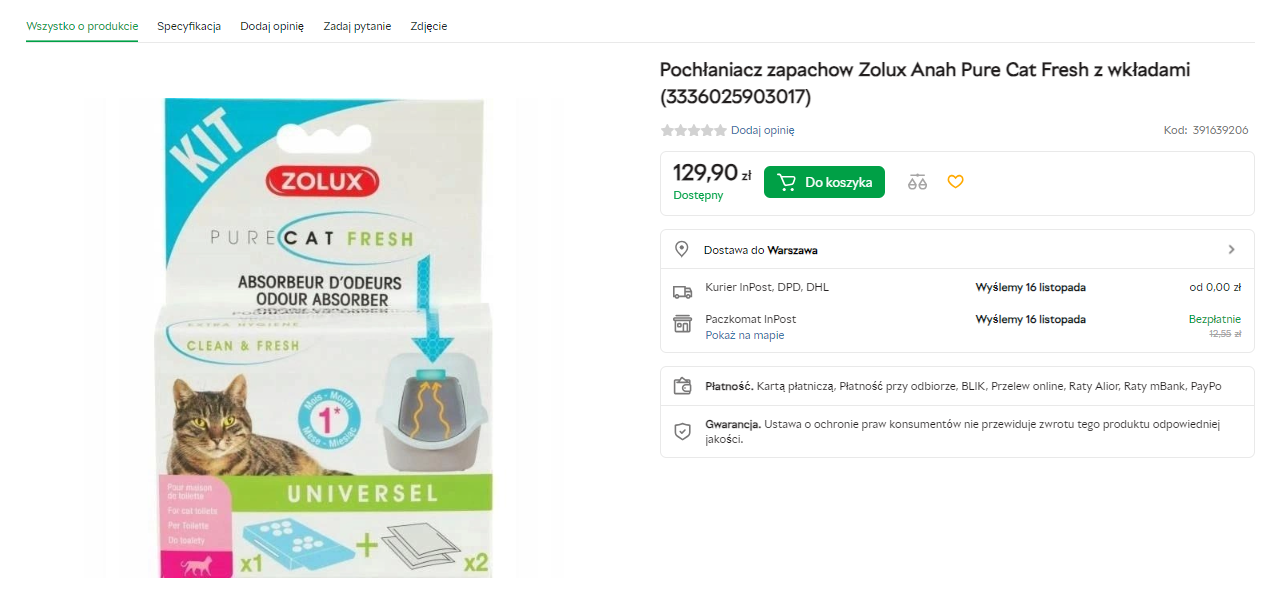Viewport: 1280px width, 606px height.
Task: Click the Do koszyka button
Action: (x=824, y=182)
